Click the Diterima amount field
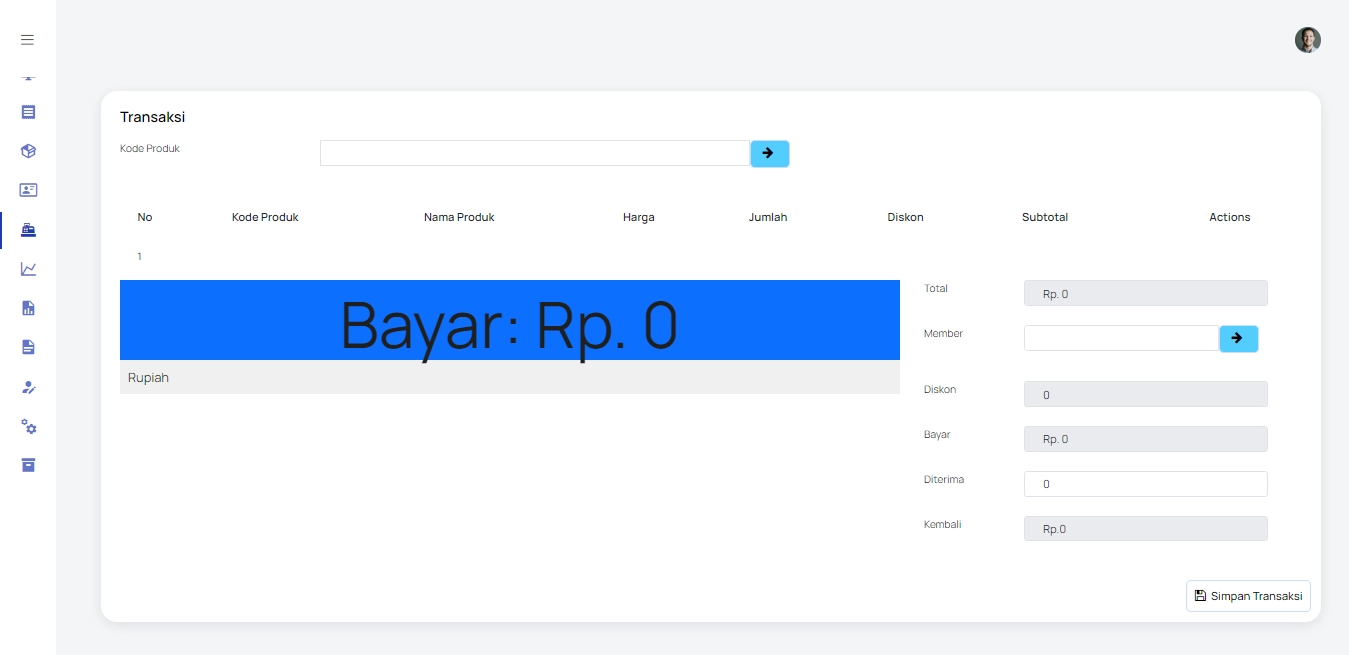Screen dimensions: 1349x655 point(1146,484)
